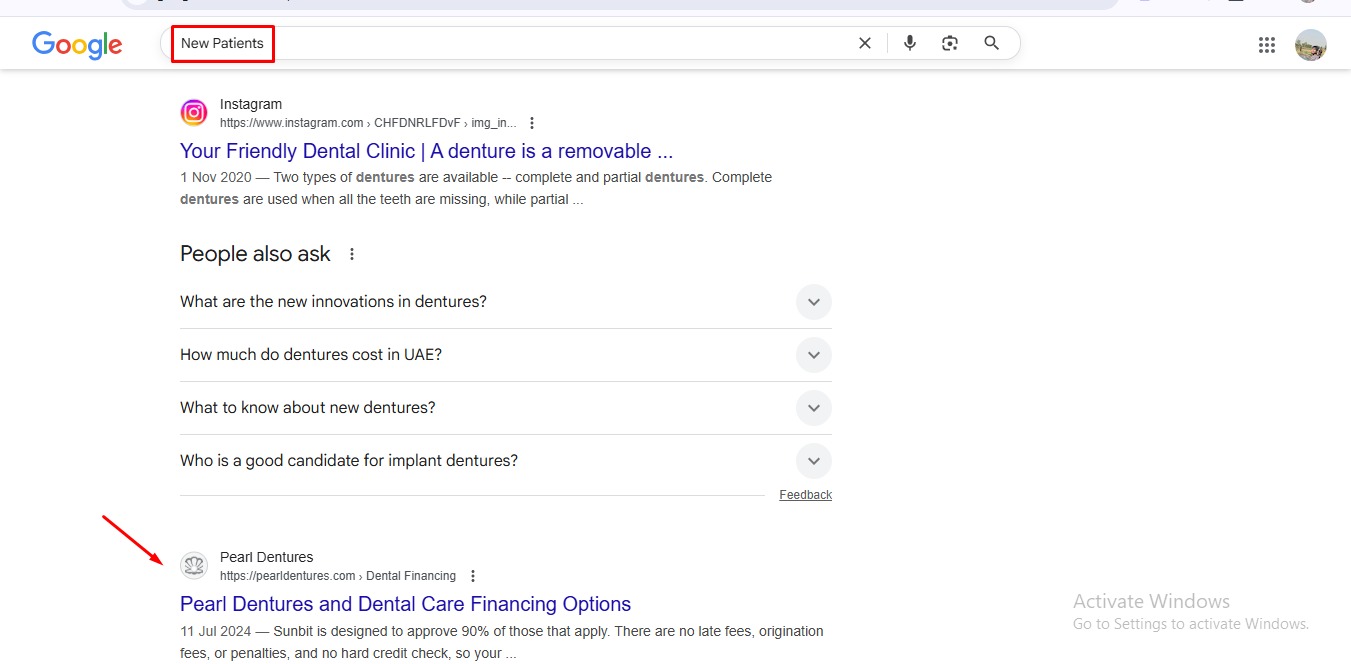The width and height of the screenshot is (1351, 664).
Task: Click the magnifying glass search button
Action: coord(991,43)
